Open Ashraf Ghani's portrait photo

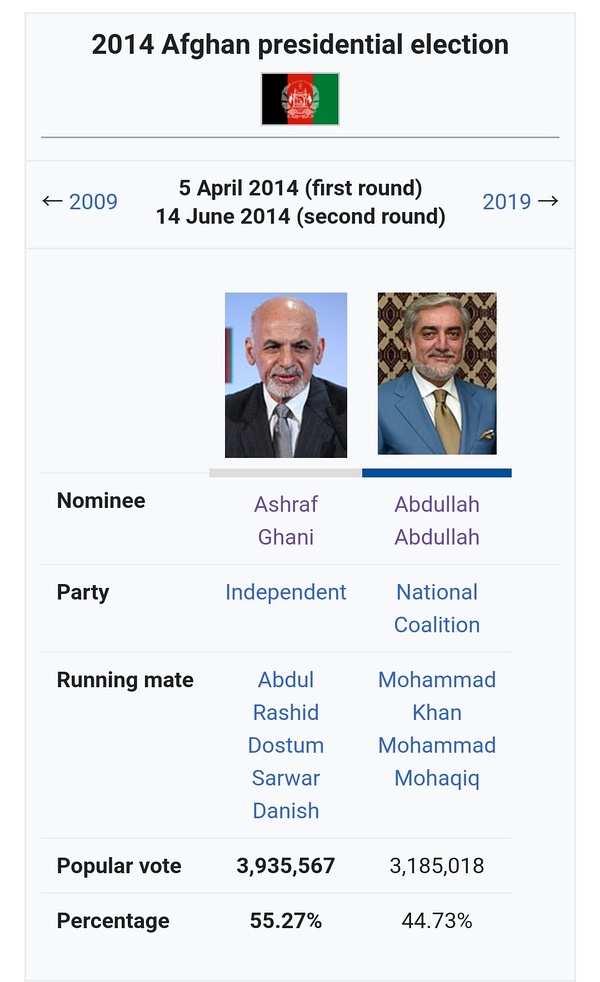tap(286, 375)
